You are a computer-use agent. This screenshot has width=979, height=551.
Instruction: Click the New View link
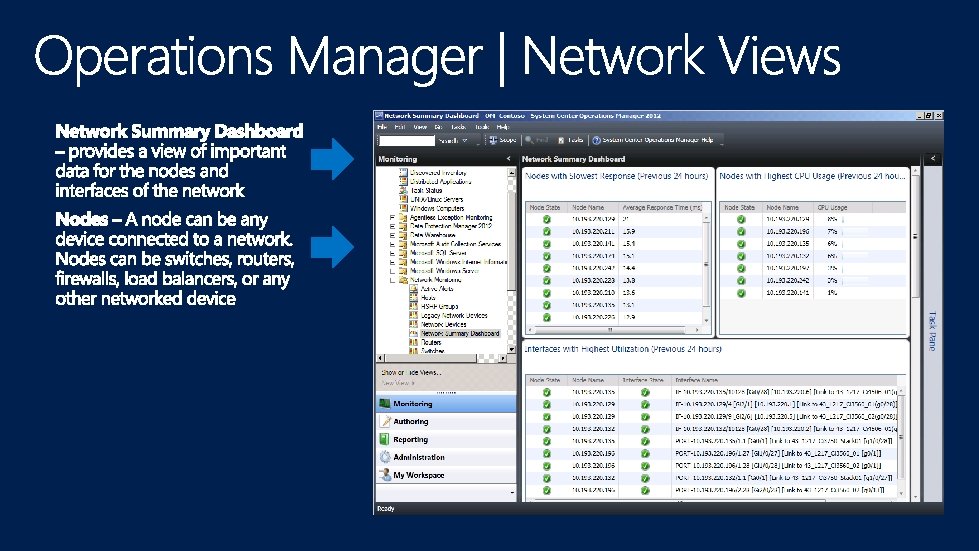click(397, 383)
